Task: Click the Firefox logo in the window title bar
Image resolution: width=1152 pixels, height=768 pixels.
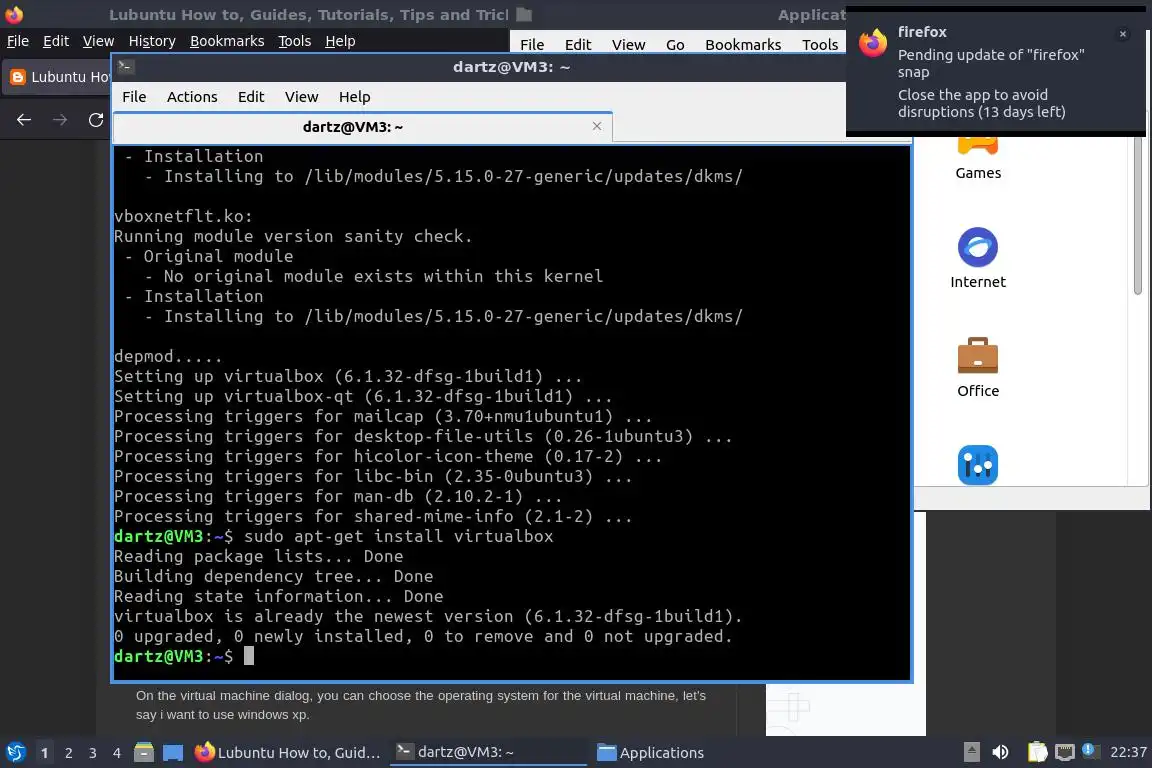Action: pos(13,14)
